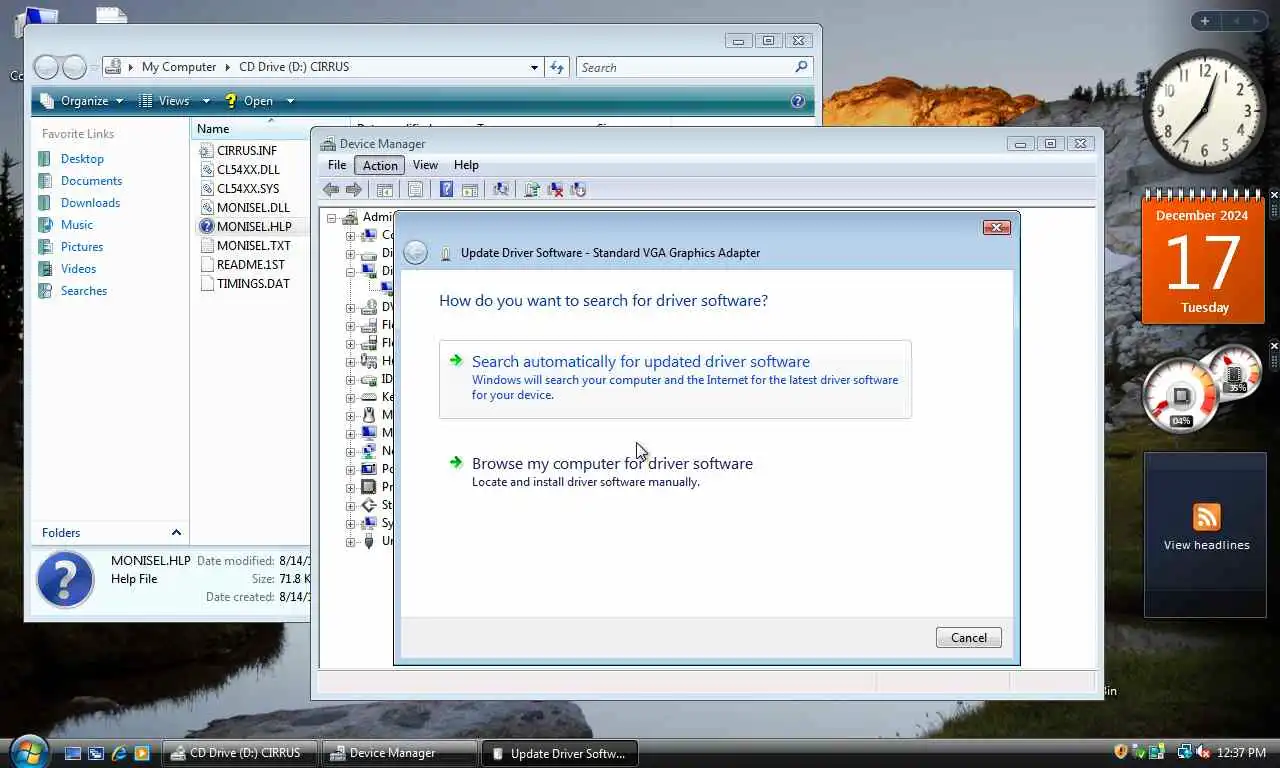
Task: Open Views dropdown arrow in Explorer
Action: [x=206, y=101]
